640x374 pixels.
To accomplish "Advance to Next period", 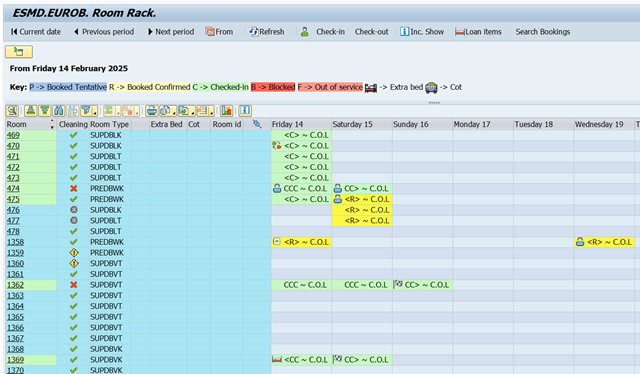I will pos(171,32).
